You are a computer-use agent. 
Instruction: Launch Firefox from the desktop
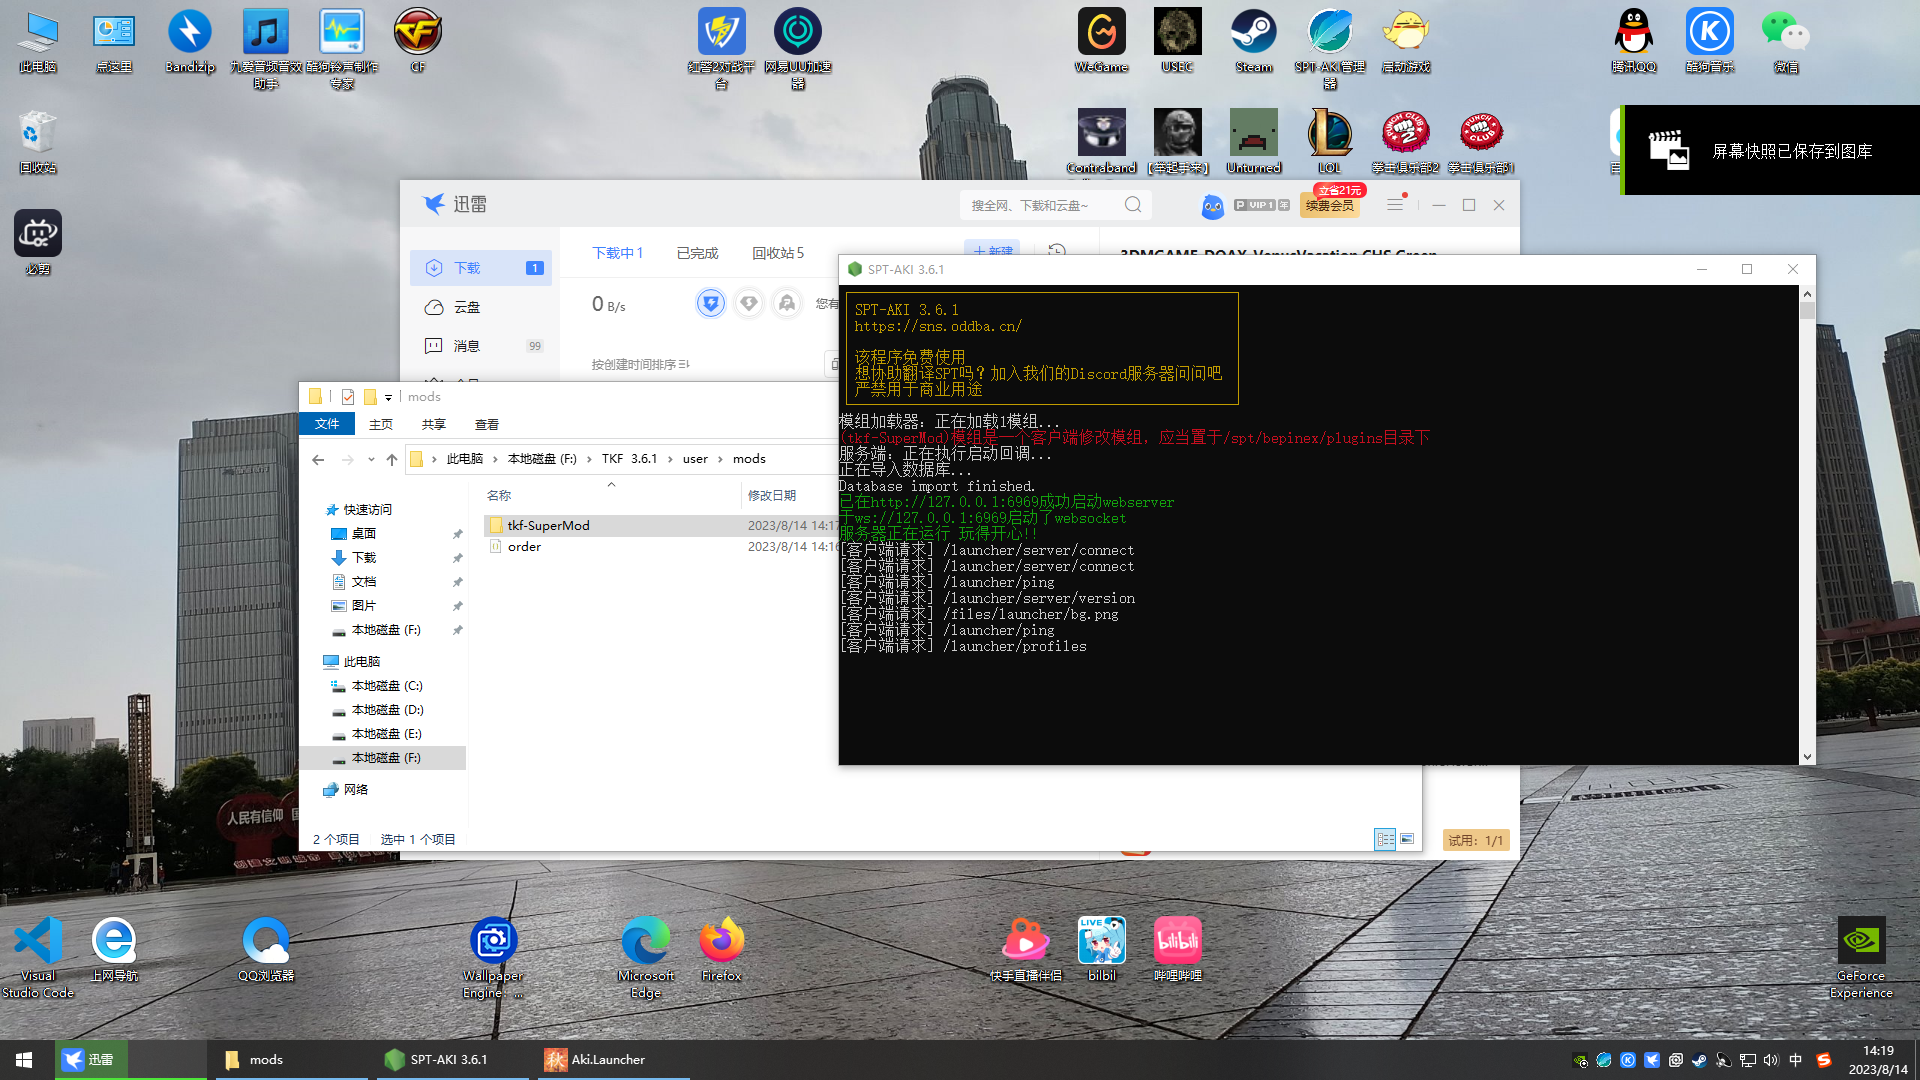(x=721, y=949)
